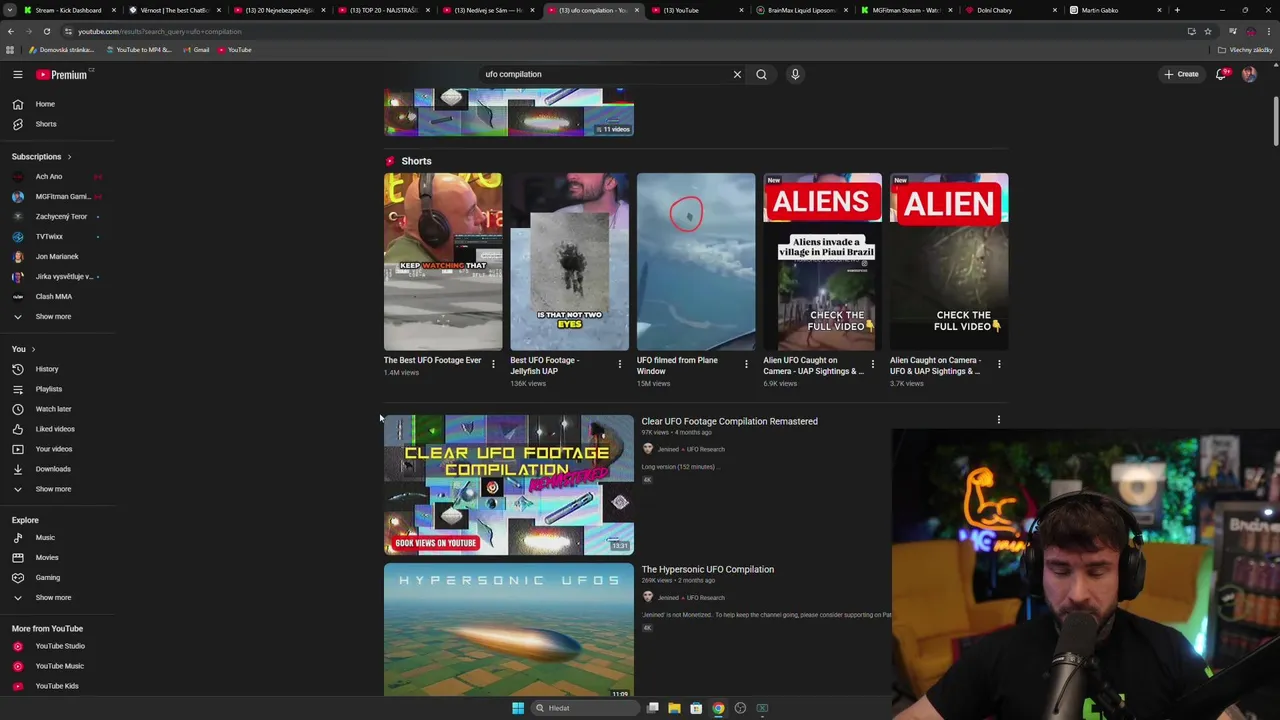Open the notifications bell

1221,74
